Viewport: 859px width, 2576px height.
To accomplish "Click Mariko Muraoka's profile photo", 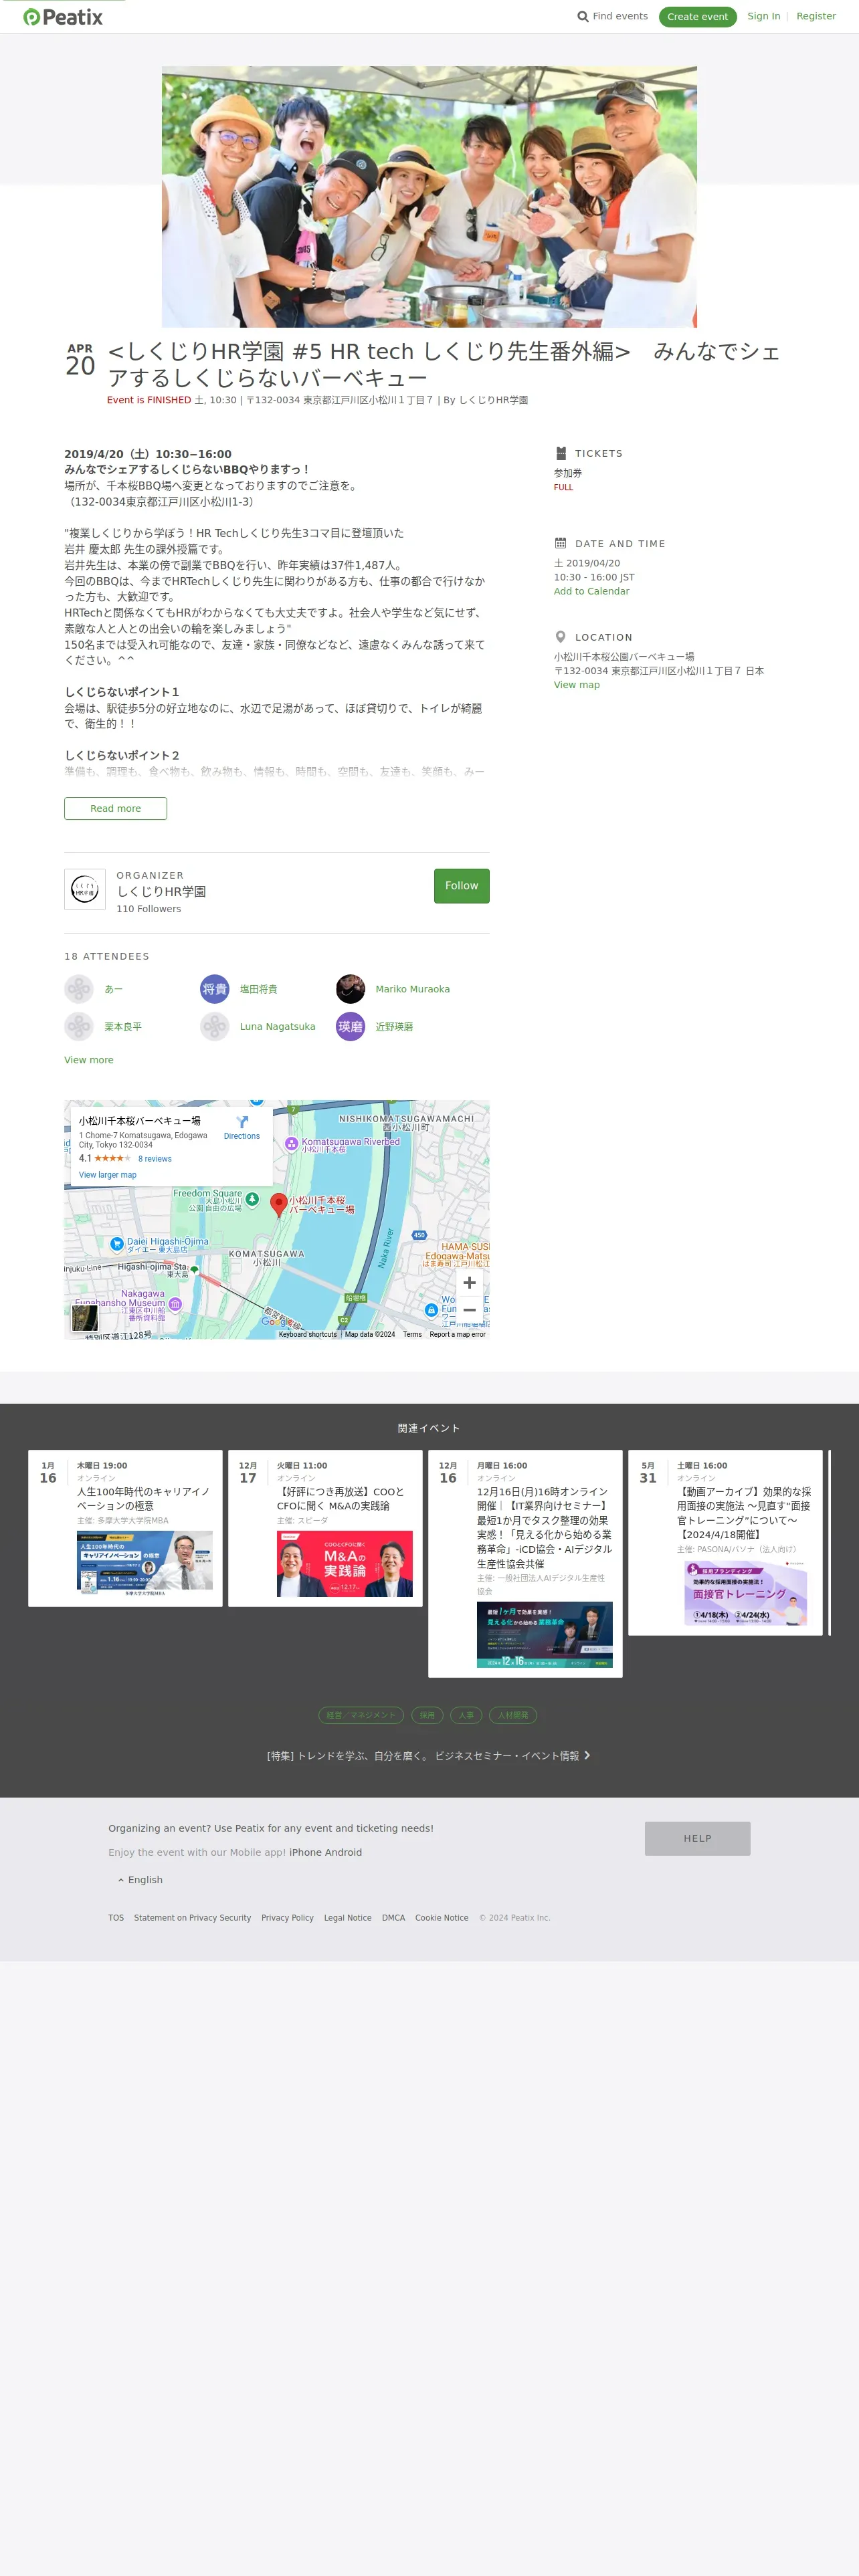I will [x=351, y=989].
